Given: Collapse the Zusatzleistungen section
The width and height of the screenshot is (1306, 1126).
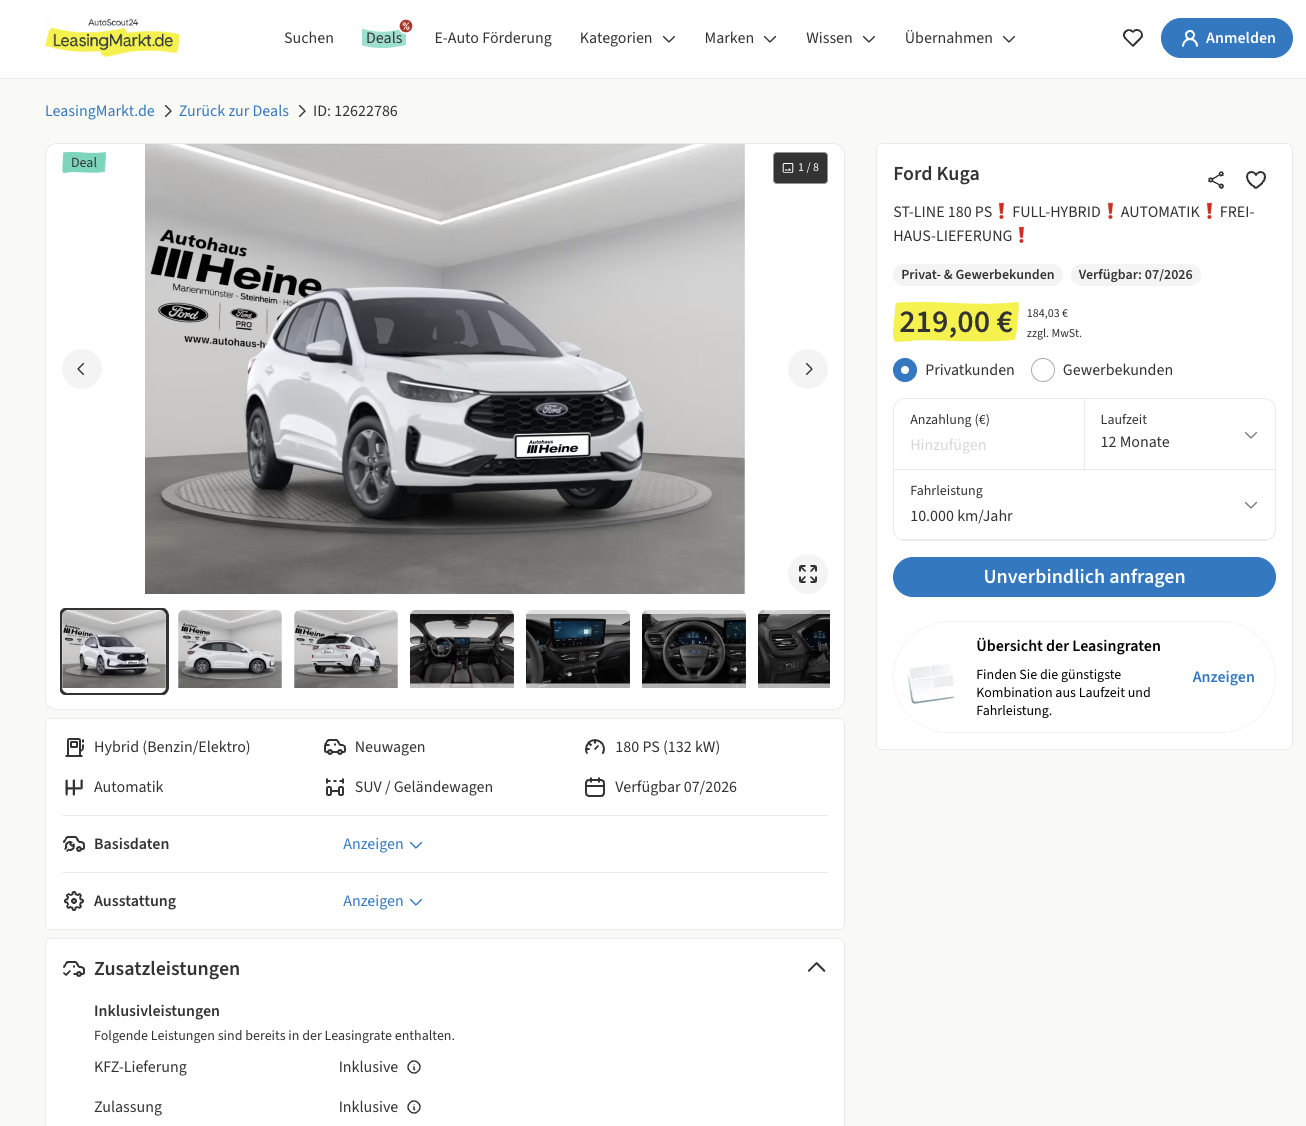Looking at the screenshot, I should pos(816,968).
